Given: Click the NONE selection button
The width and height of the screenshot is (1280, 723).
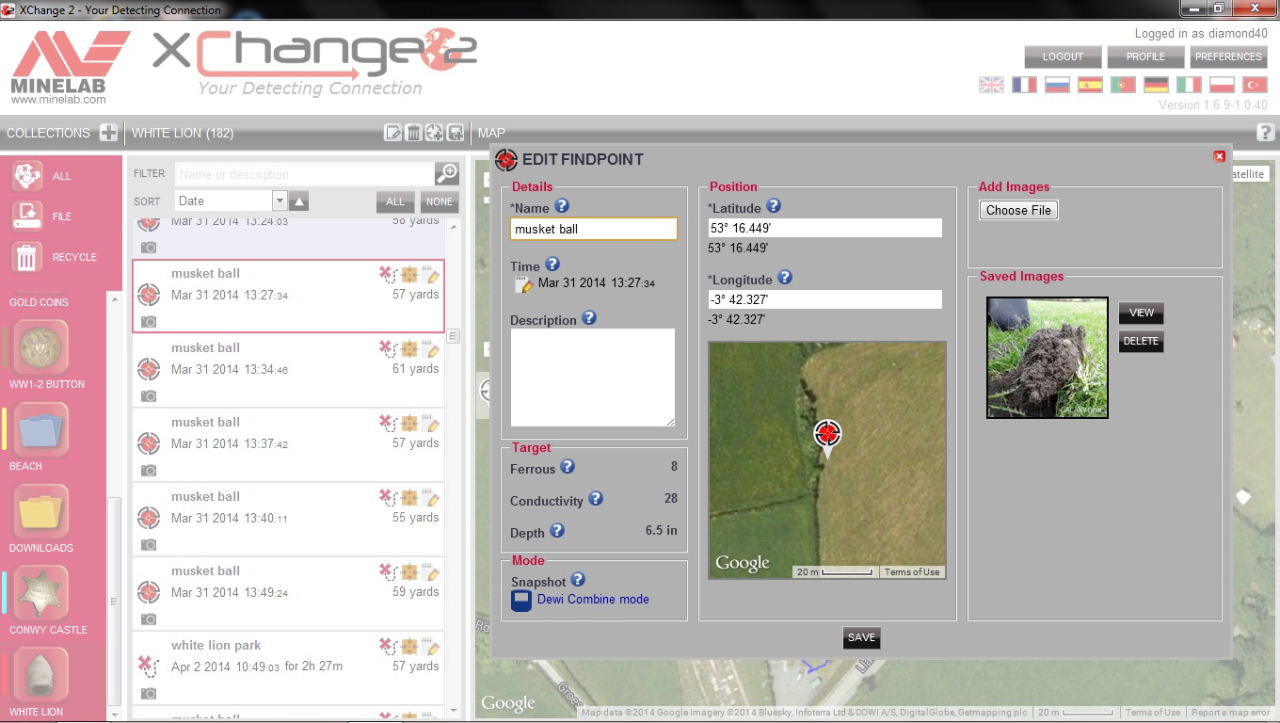Looking at the screenshot, I should click(439, 202).
